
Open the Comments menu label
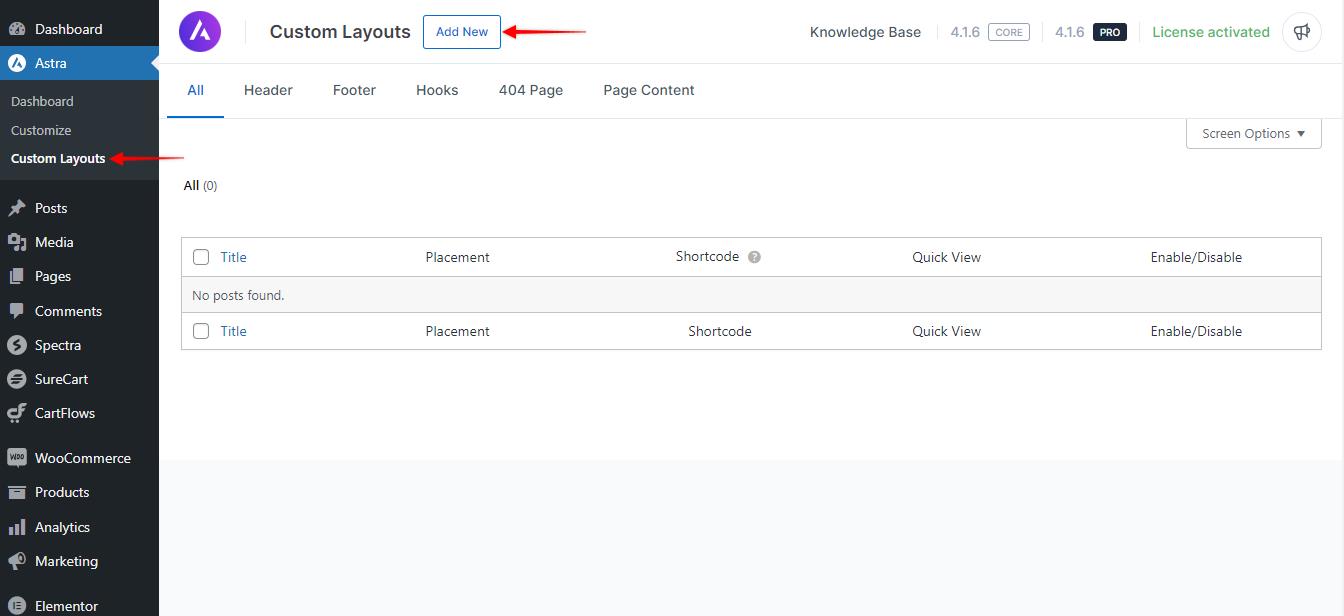[68, 311]
